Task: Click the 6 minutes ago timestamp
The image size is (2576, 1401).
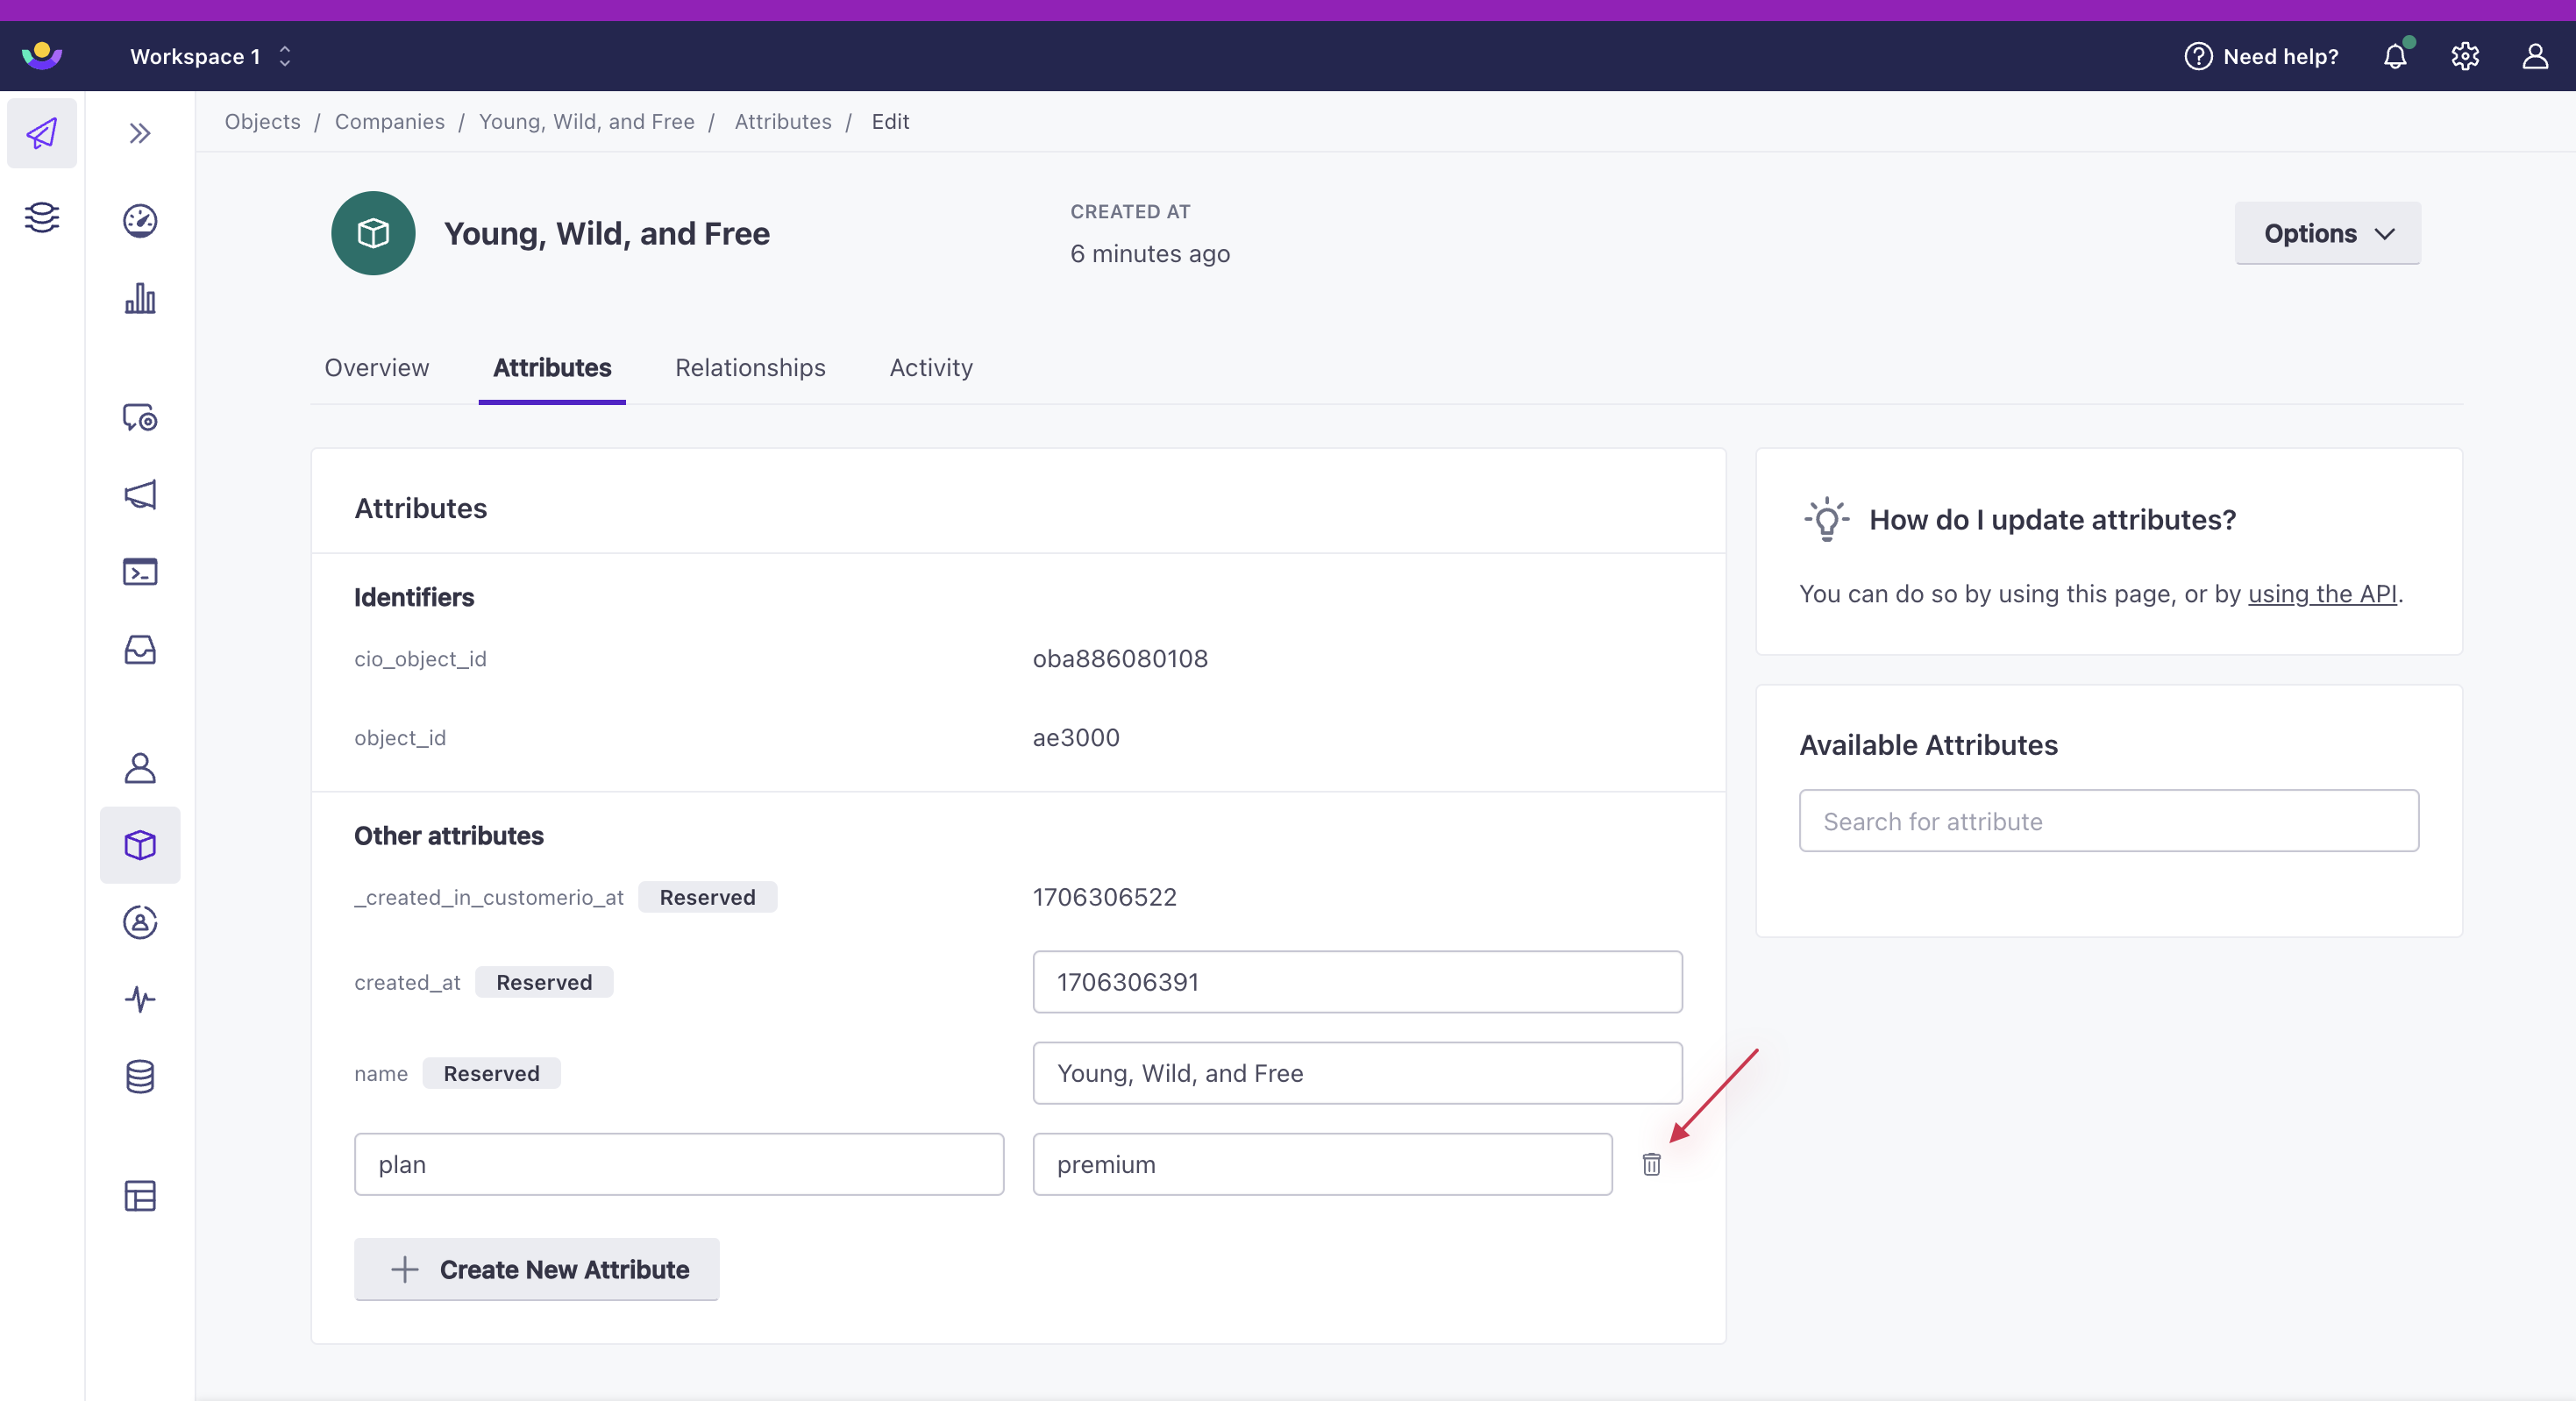Action: (x=1150, y=254)
